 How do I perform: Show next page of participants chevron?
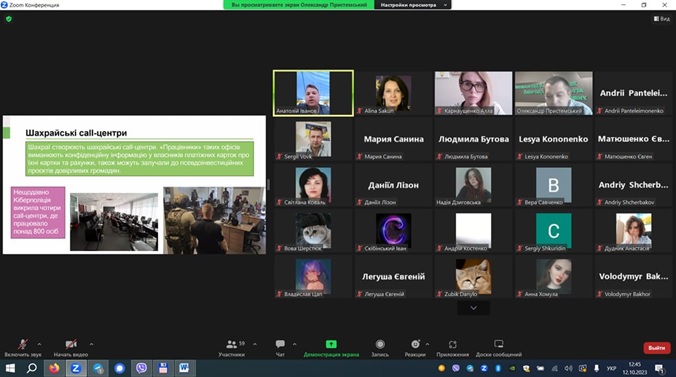pyautogui.click(x=473, y=308)
